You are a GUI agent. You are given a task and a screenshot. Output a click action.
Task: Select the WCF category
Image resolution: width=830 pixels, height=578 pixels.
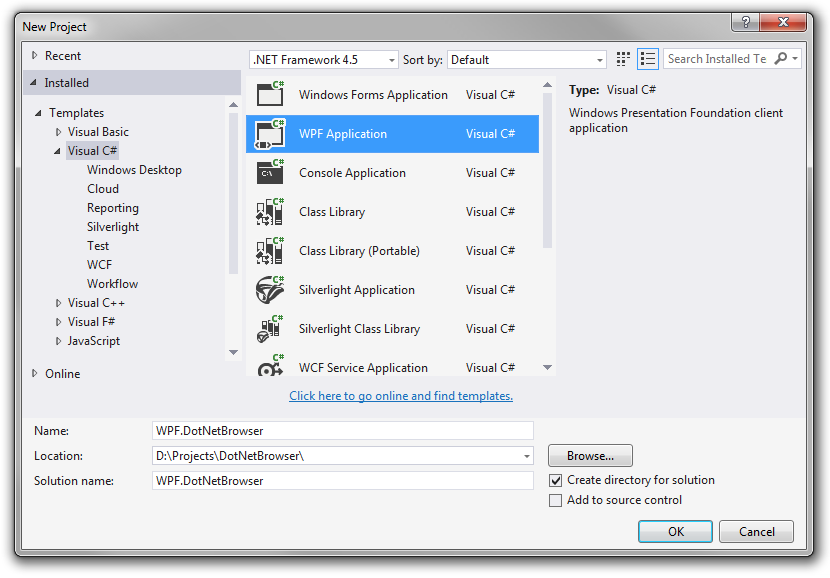[x=100, y=265]
